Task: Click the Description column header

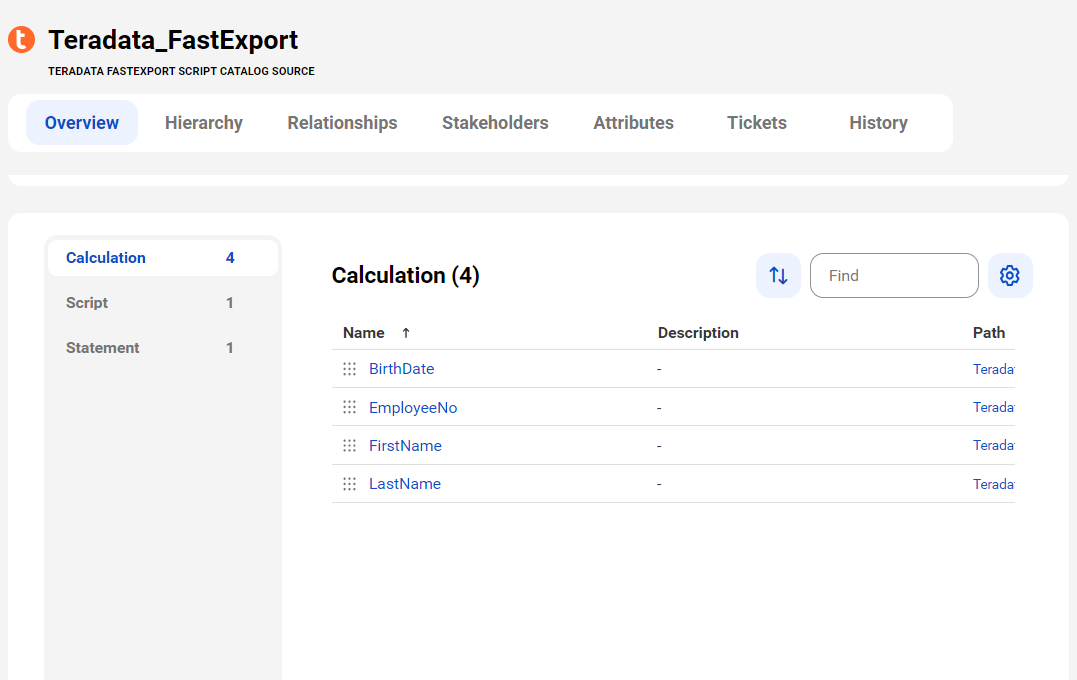Action: pyautogui.click(x=698, y=333)
